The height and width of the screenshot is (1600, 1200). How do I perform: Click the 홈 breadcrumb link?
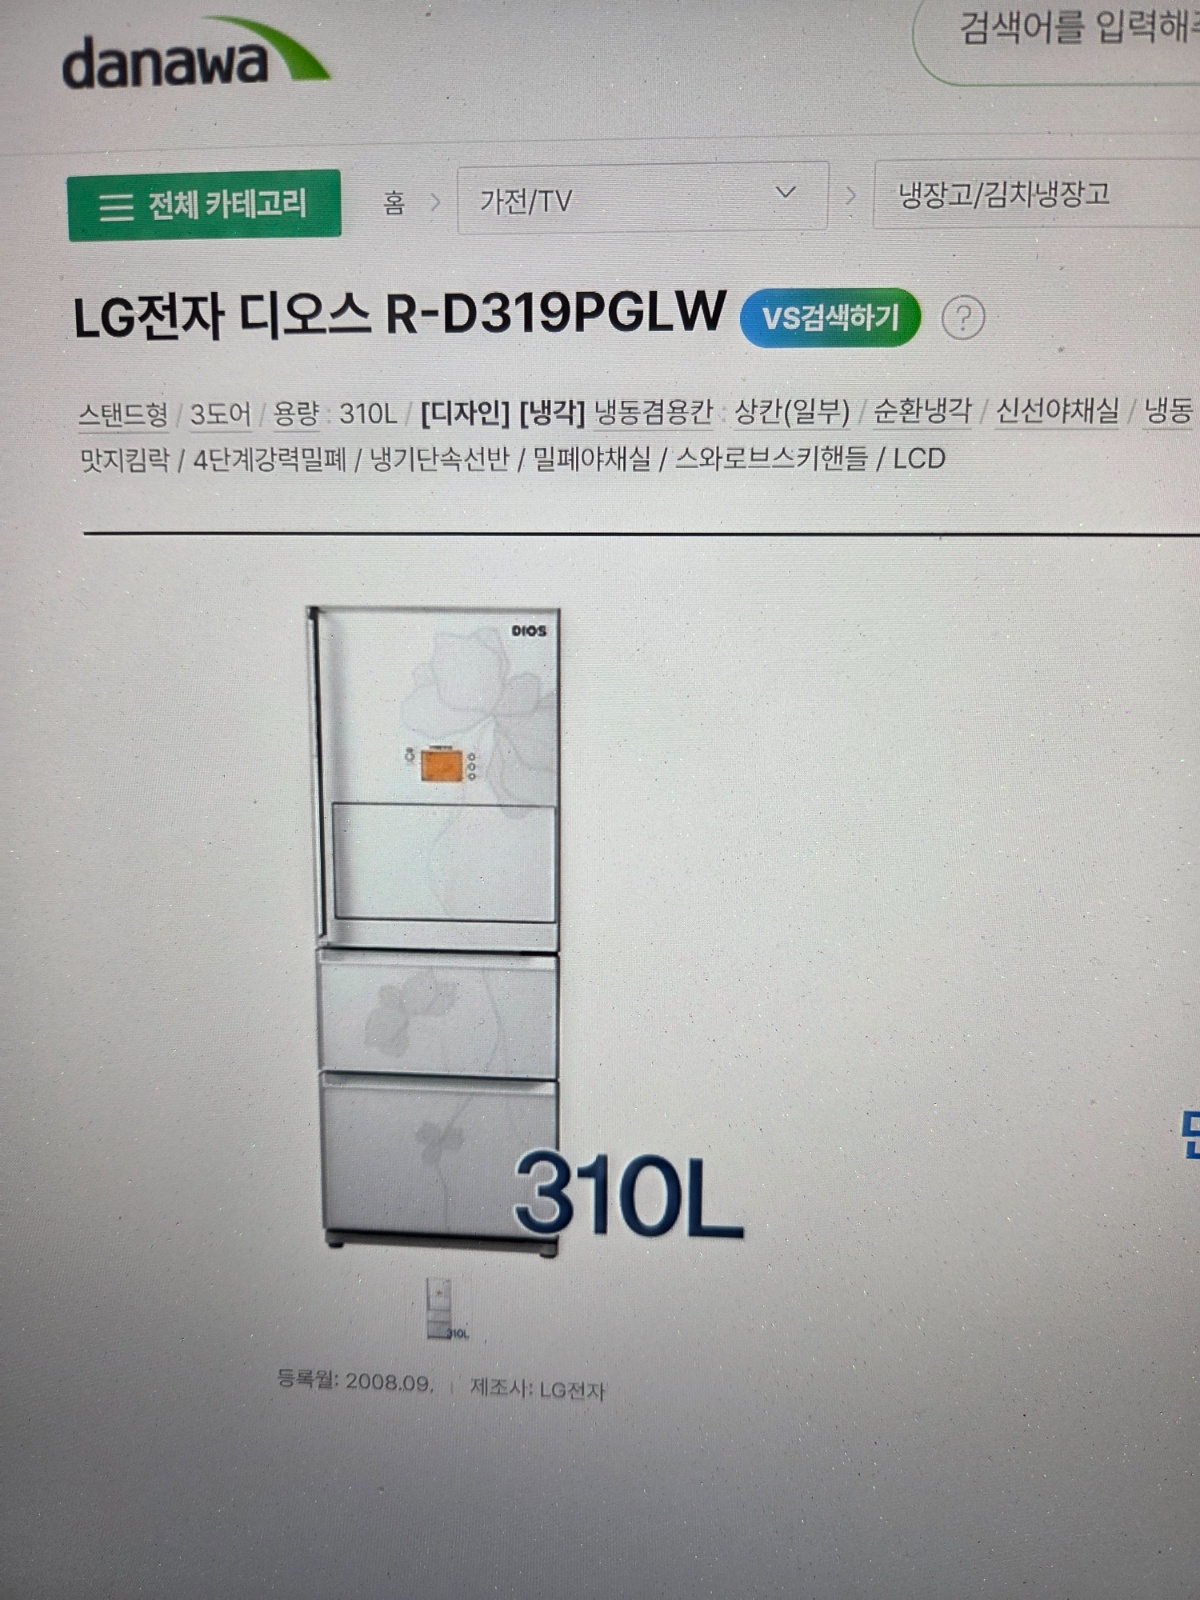pos(394,204)
